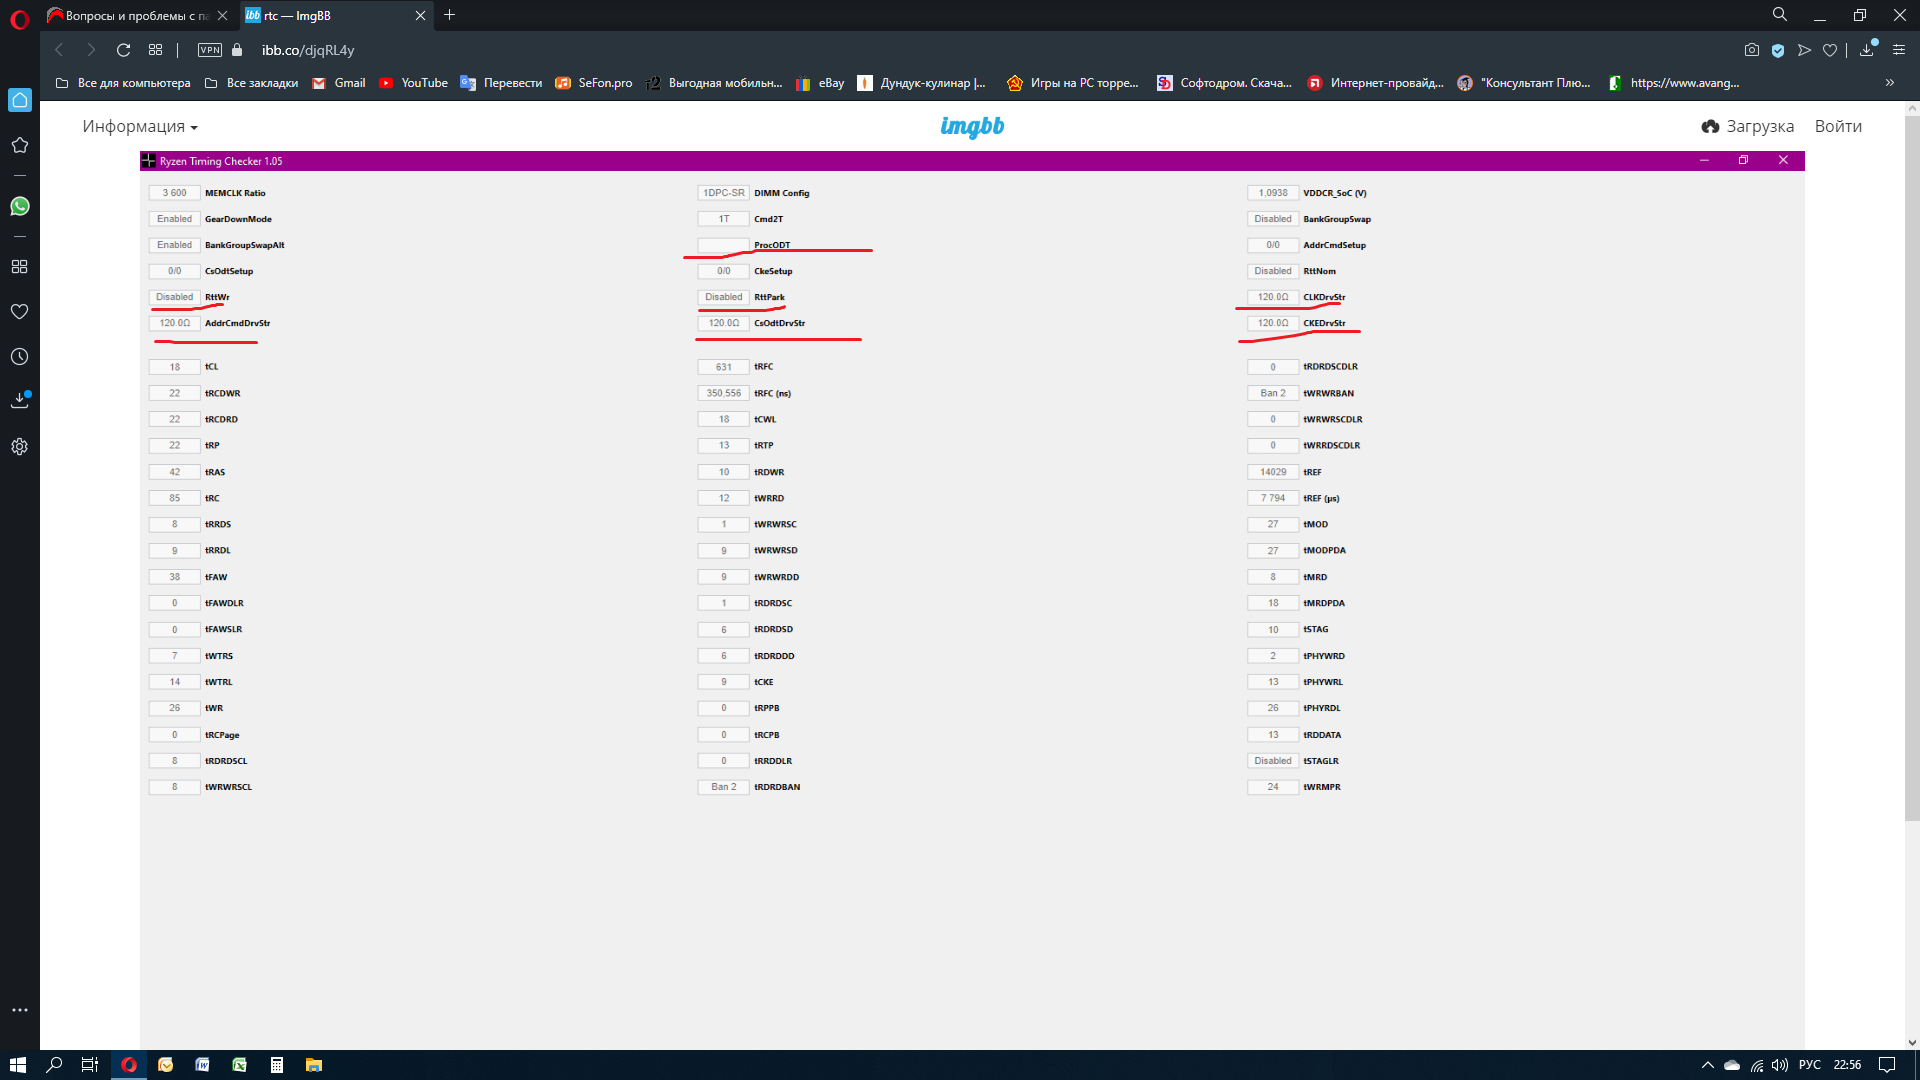Screen dimensions: 1920x1080
Task: Open browsing history clock icon in sidebar
Action: click(19, 357)
